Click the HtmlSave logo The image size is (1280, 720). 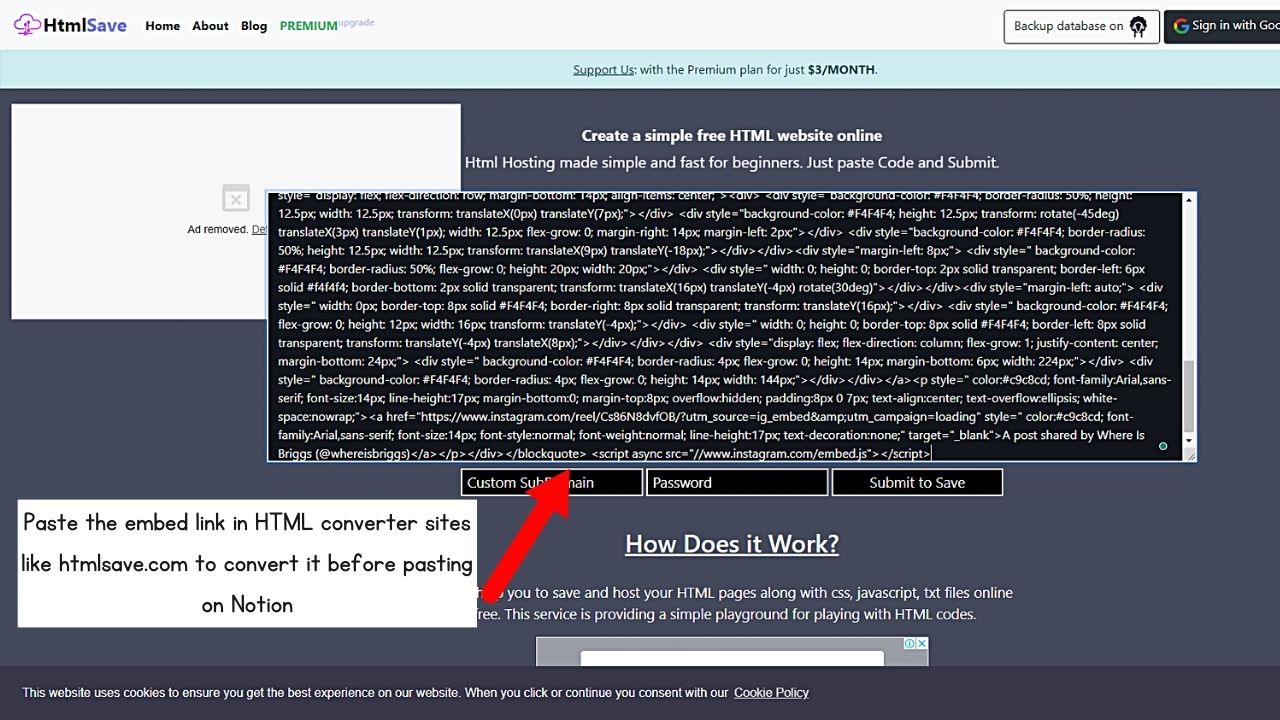pyautogui.click(x=70, y=25)
